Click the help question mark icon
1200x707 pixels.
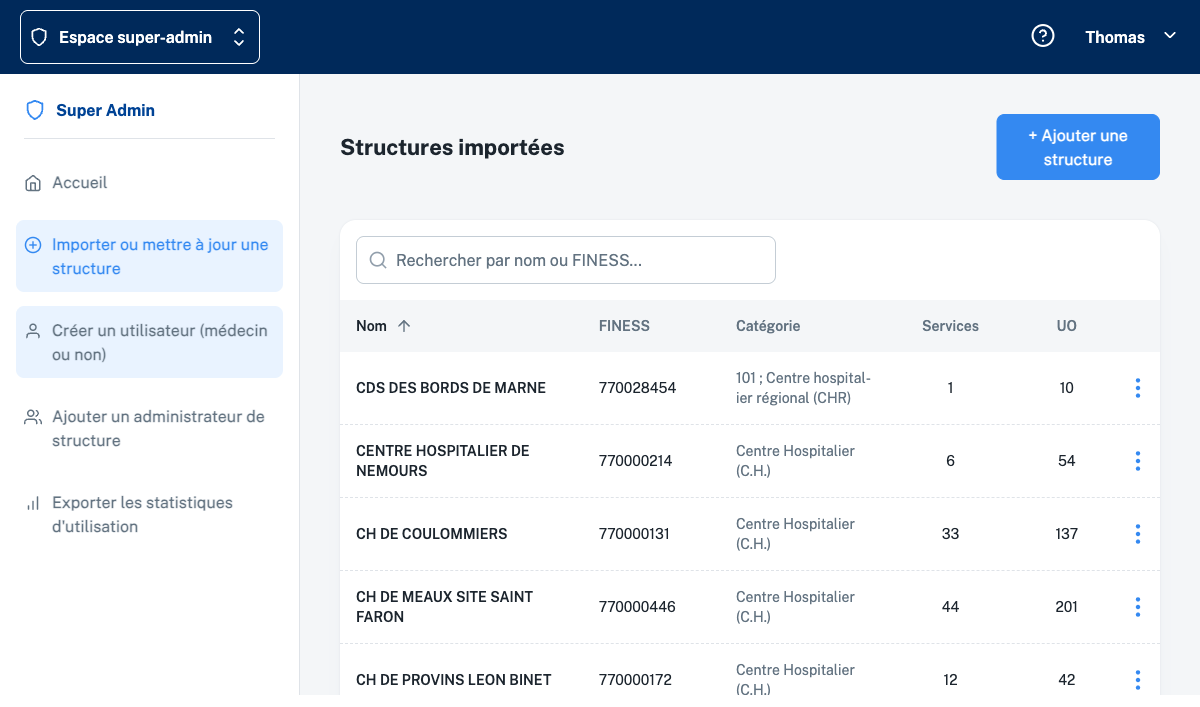pos(1043,37)
